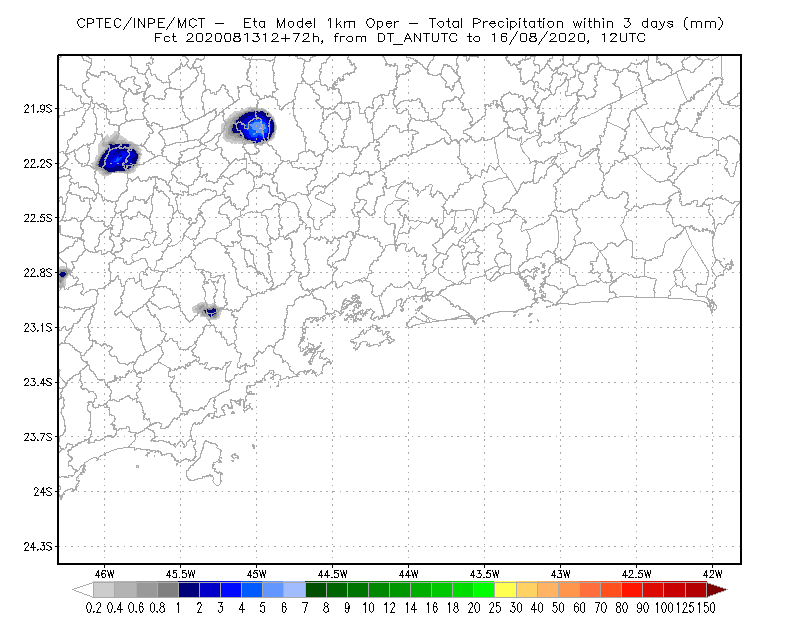
Task: Click the small rain spot near 23.1S
Action: (208, 310)
